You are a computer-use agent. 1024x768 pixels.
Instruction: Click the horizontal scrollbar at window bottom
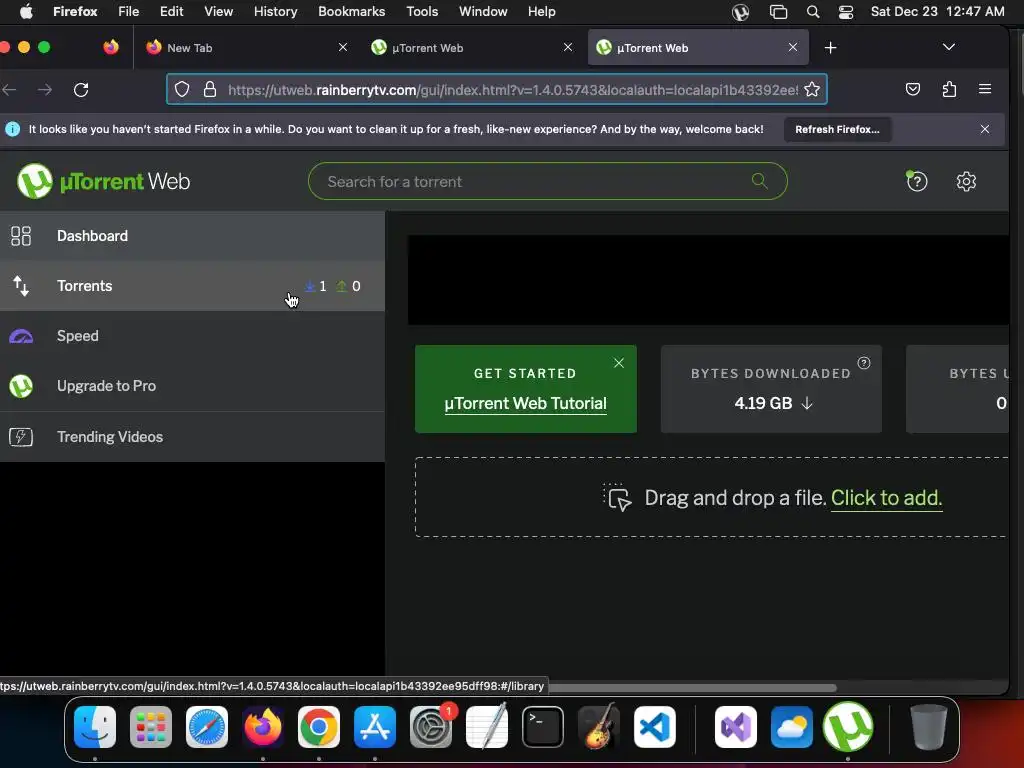692,687
